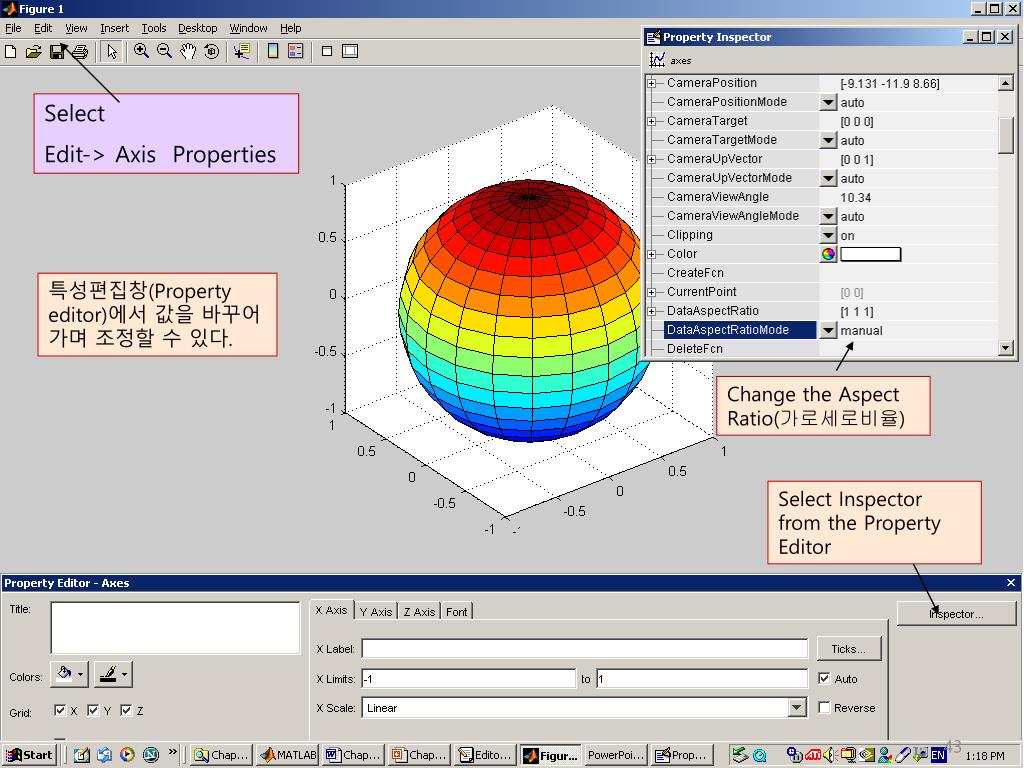Viewport: 1024px width, 768px height.
Task: Activate the Rotate 3D tool
Action: click(x=211, y=52)
